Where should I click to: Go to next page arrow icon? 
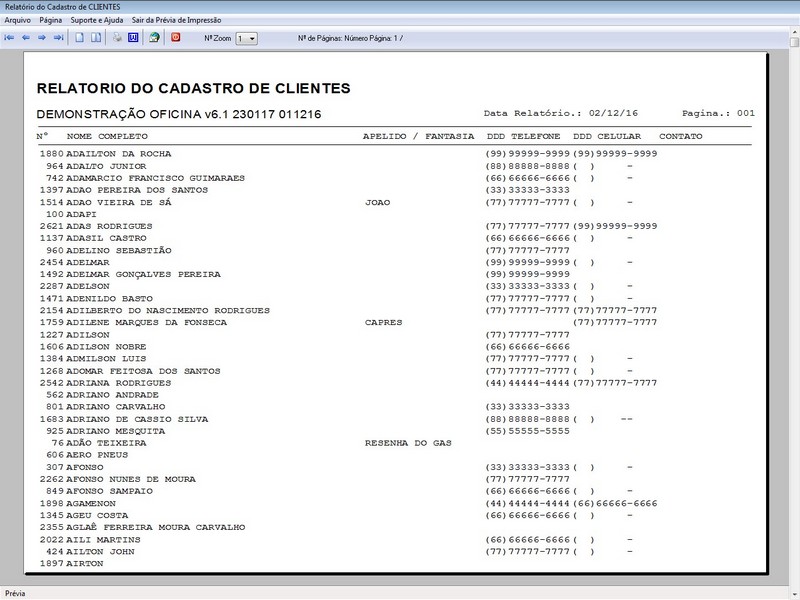[x=42, y=38]
